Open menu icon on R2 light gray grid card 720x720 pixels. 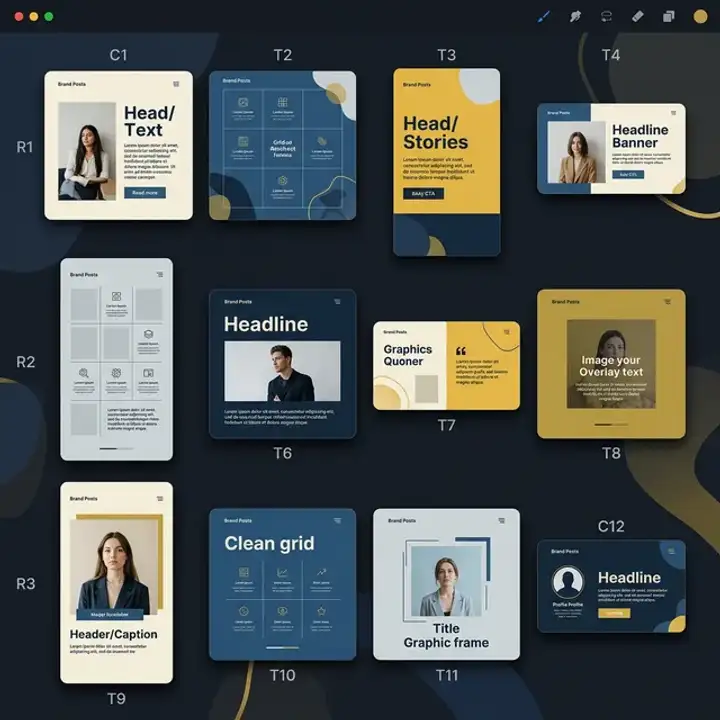(160, 274)
